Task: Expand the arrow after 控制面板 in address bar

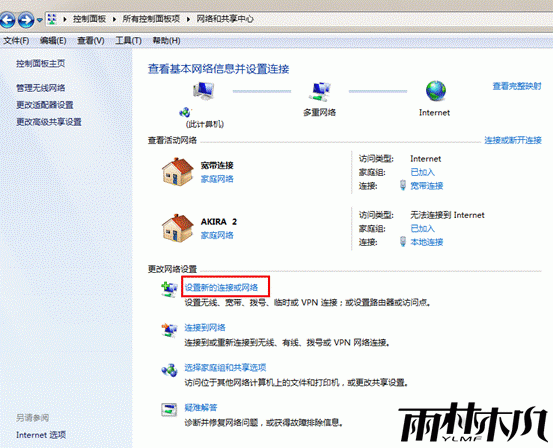Action: (x=114, y=19)
